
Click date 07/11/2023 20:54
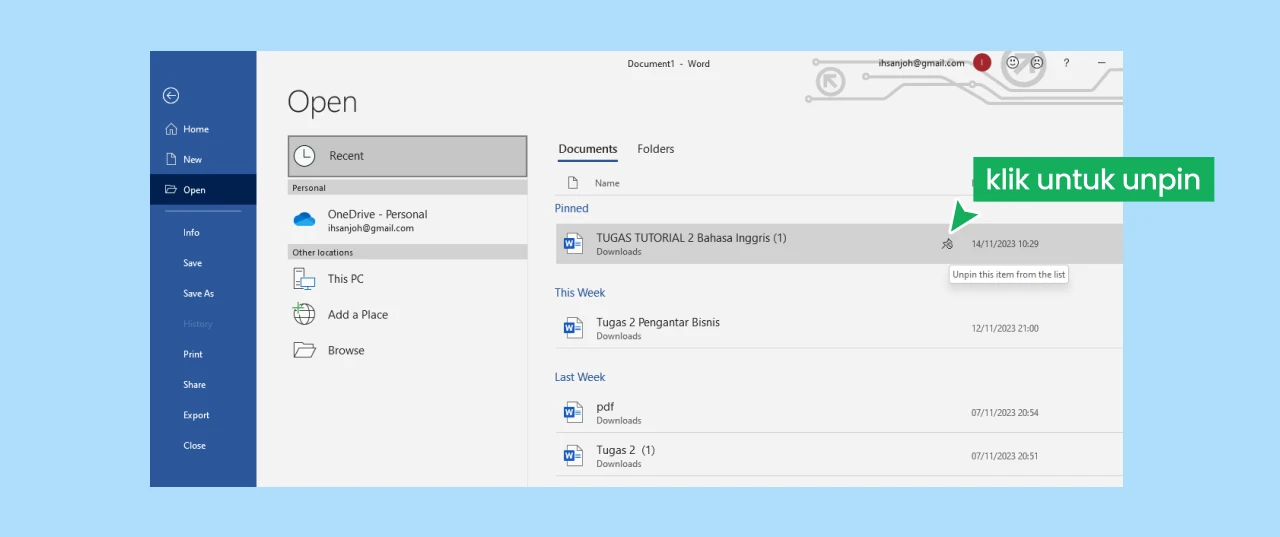(1005, 412)
